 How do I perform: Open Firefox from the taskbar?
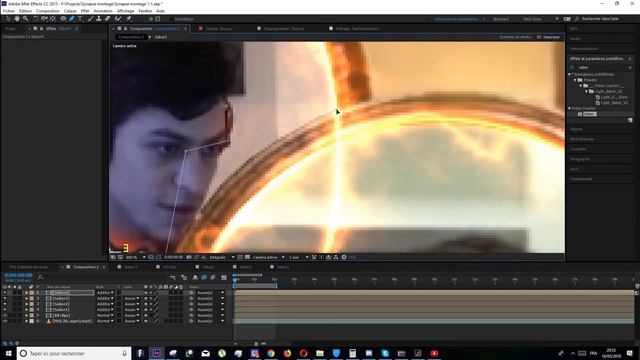click(x=287, y=353)
